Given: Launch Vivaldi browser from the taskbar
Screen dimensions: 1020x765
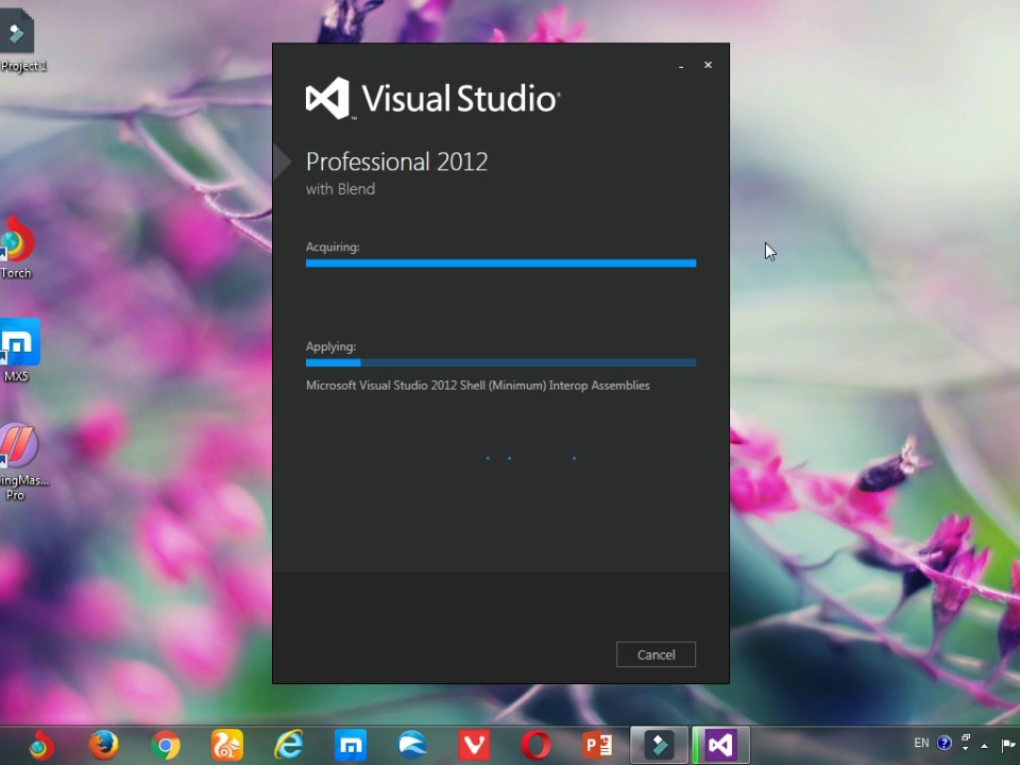Looking at the screenshot, I should (474, 745).
